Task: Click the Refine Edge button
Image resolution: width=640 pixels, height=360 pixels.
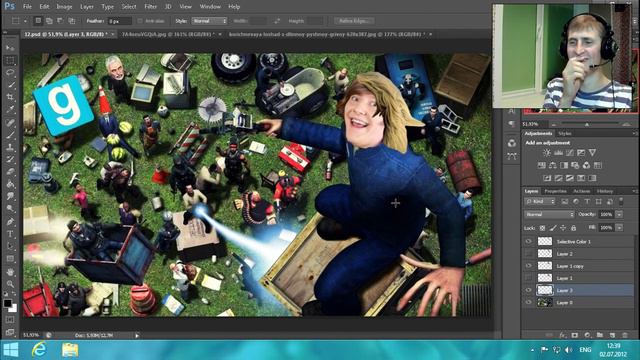Action: (354, 21)
